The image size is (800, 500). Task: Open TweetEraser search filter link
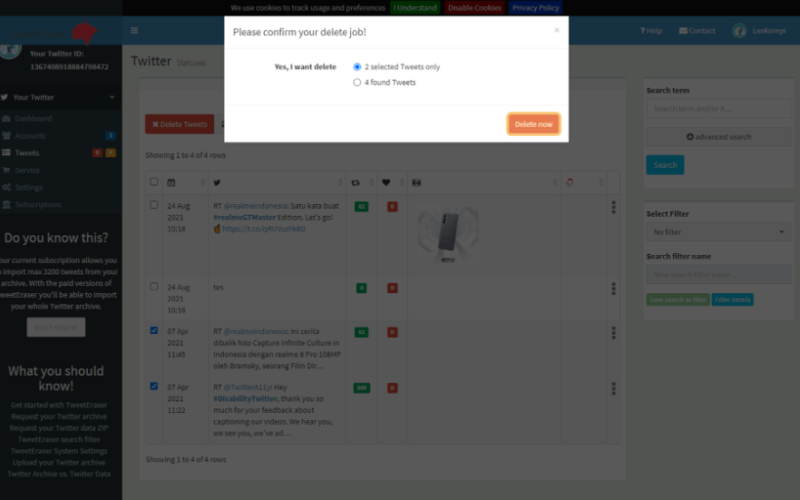(59, 439)
